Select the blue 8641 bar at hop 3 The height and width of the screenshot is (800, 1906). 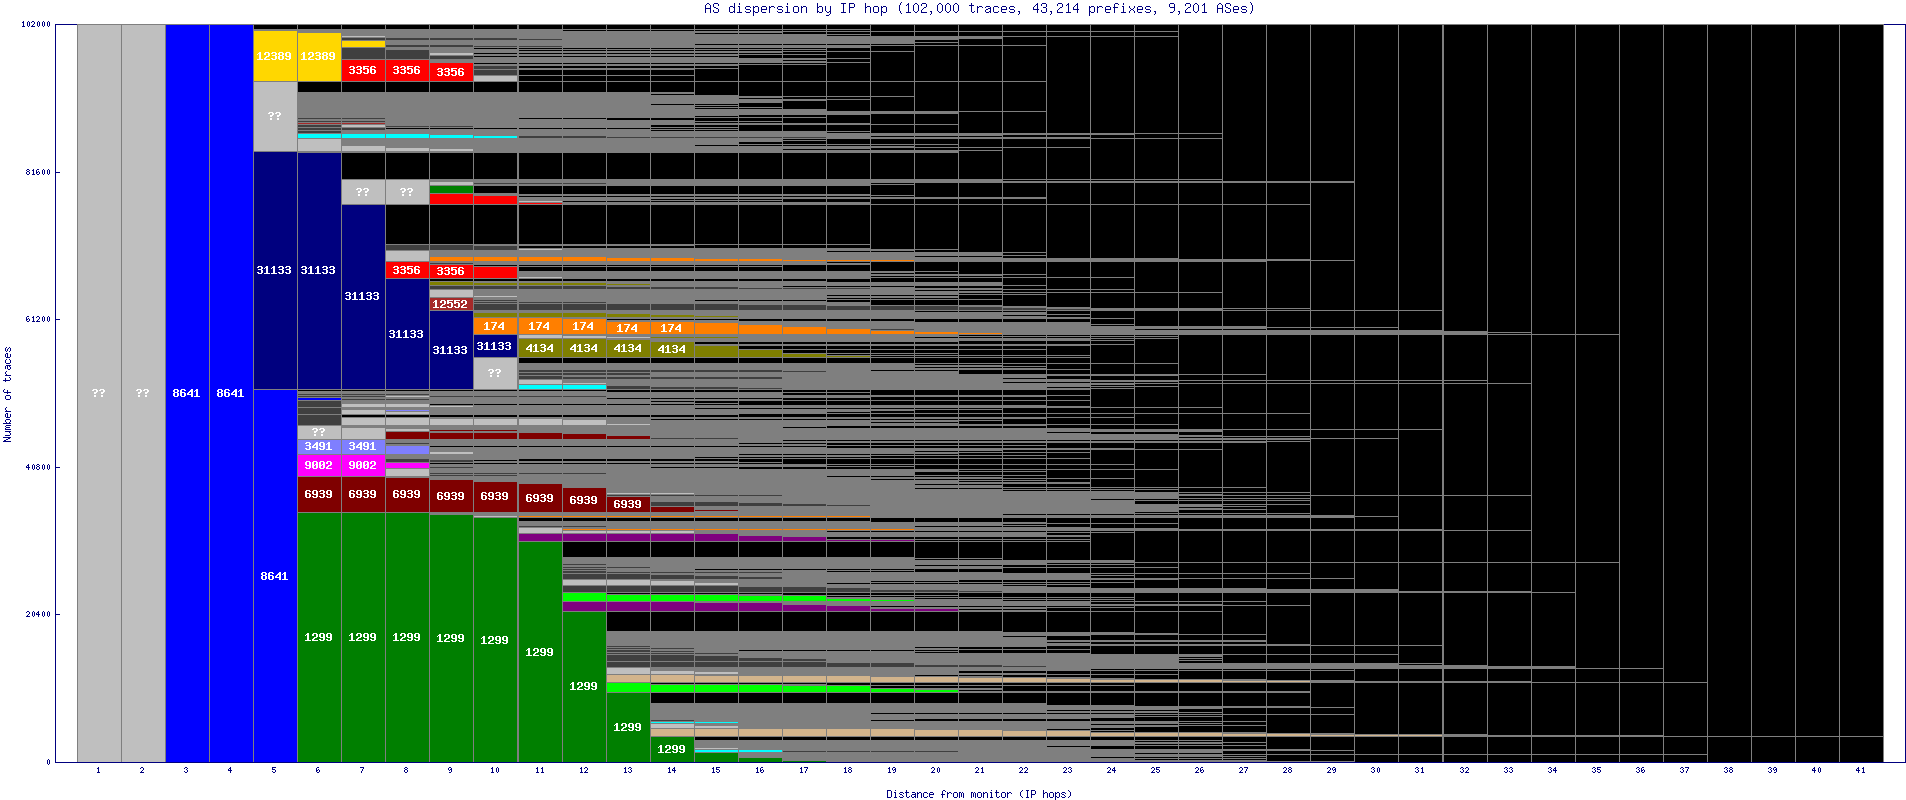(187, 393)
